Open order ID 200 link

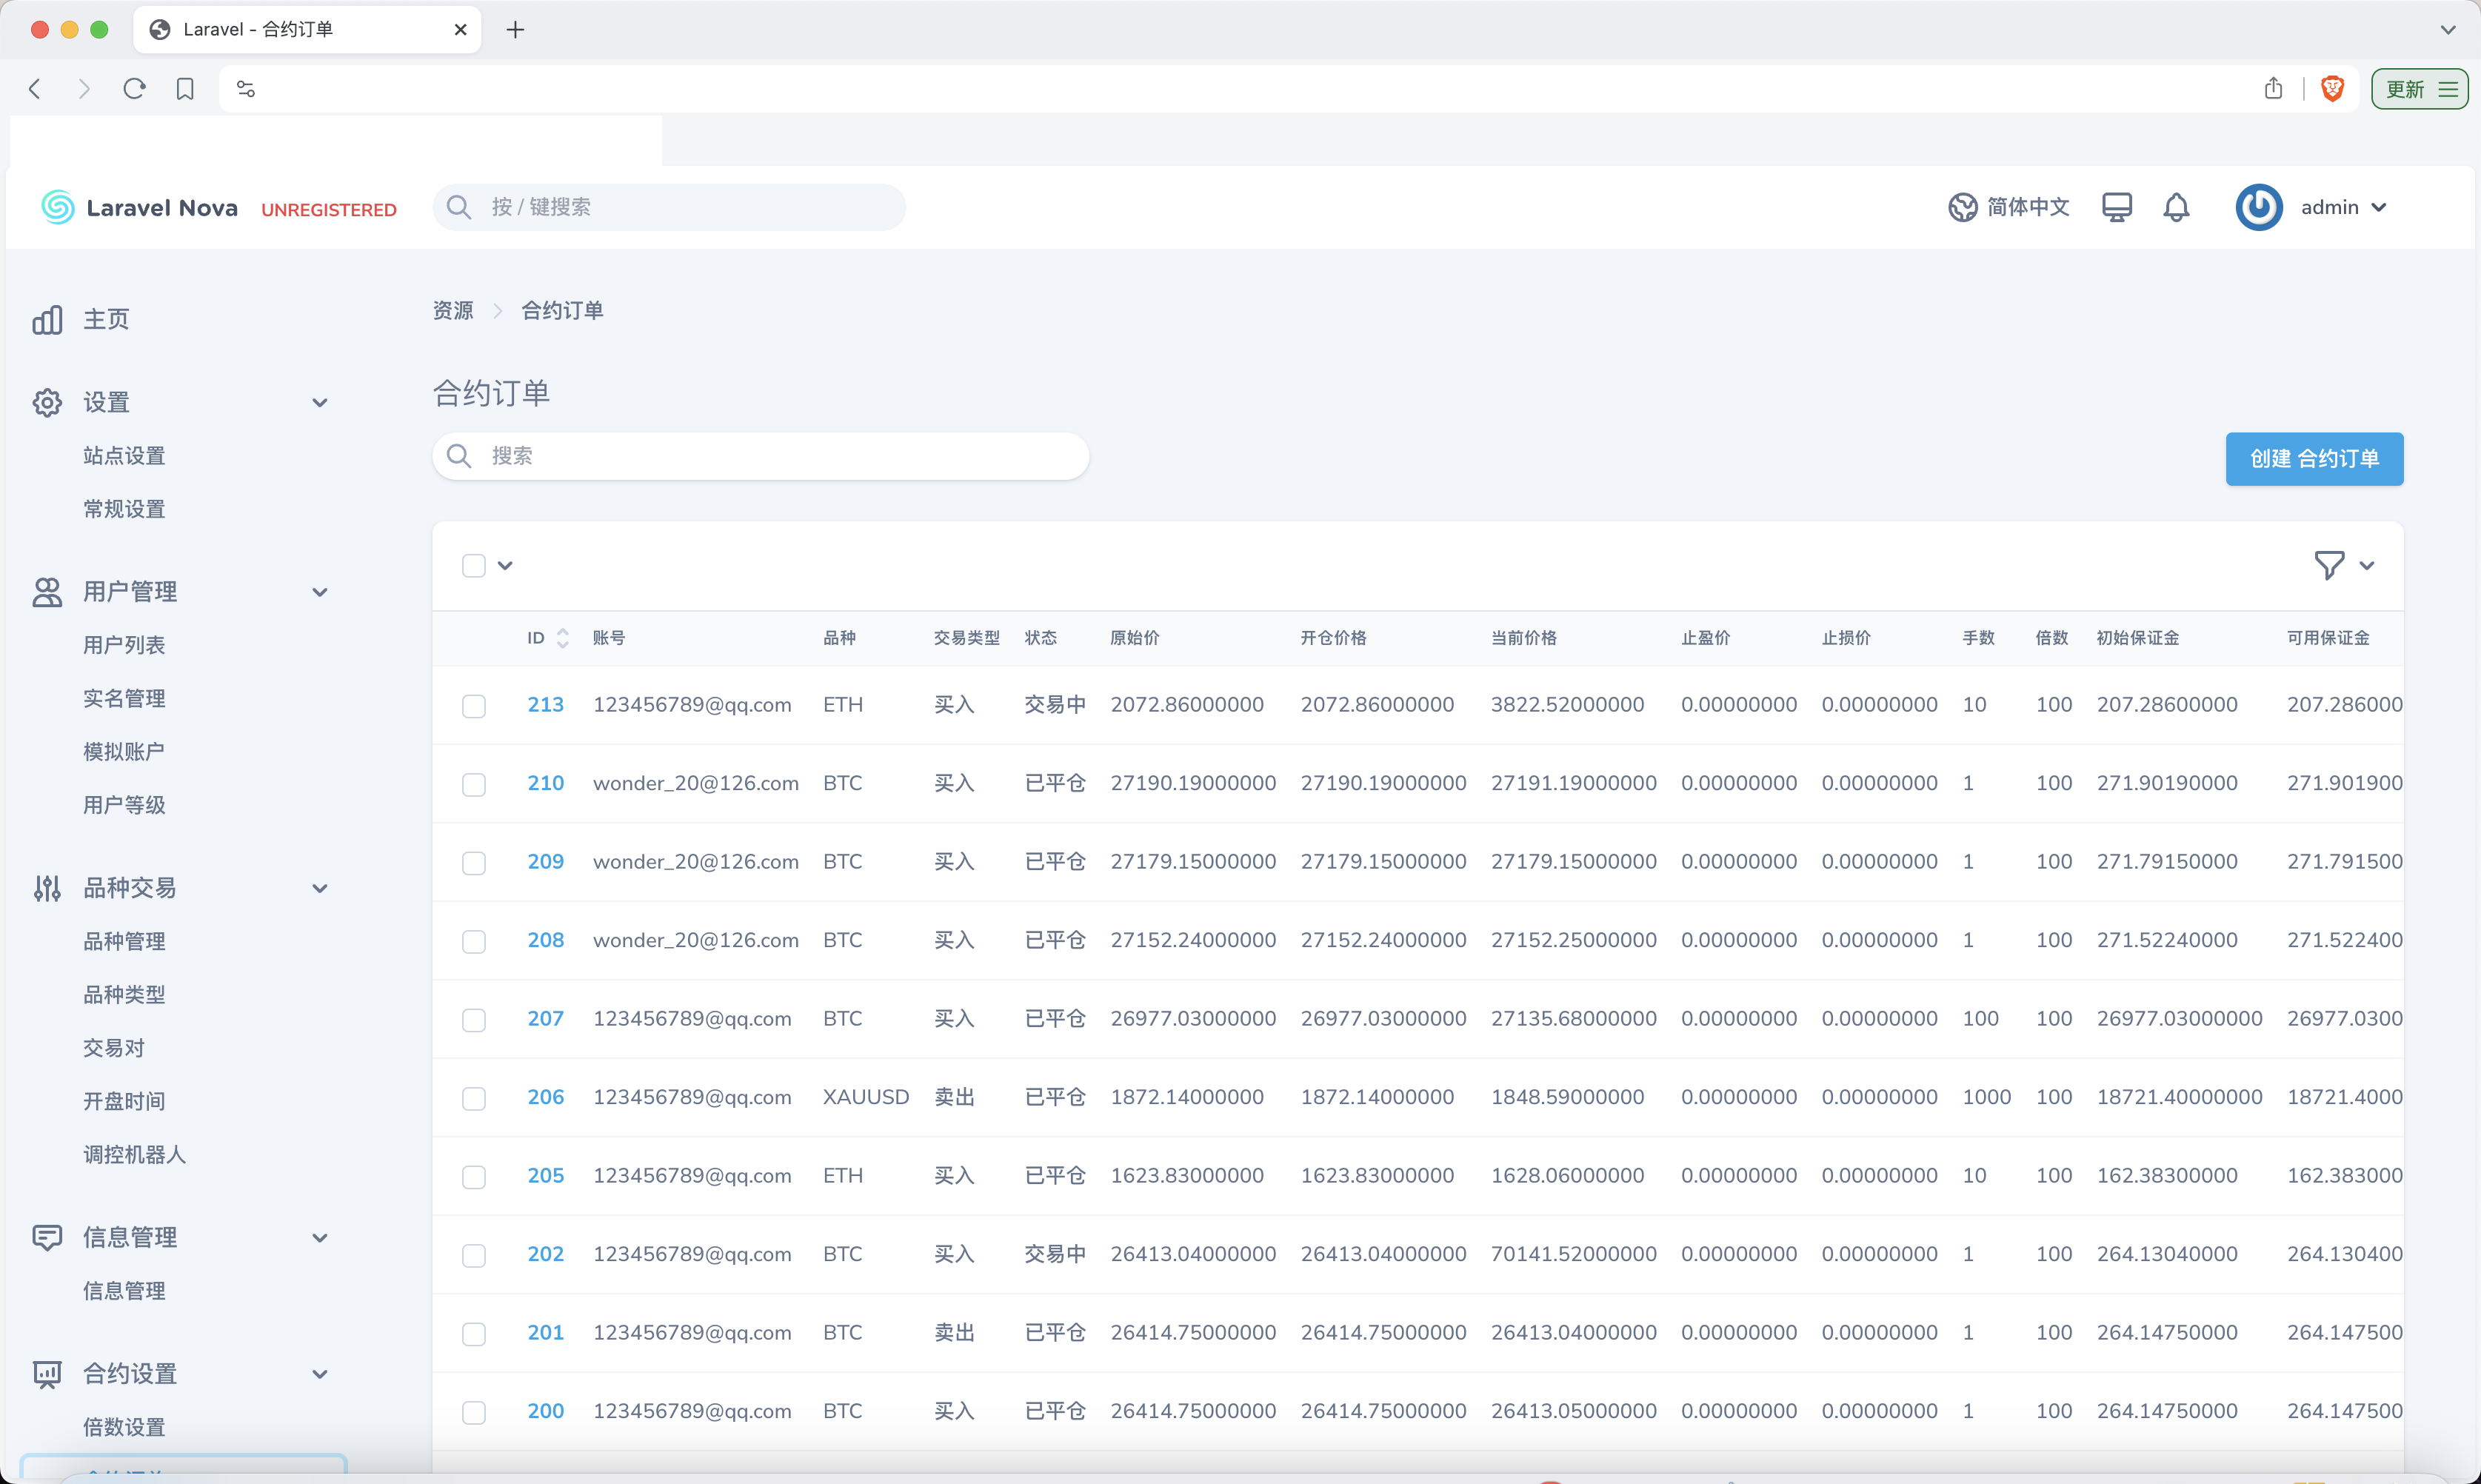(x=545, y=1410)
